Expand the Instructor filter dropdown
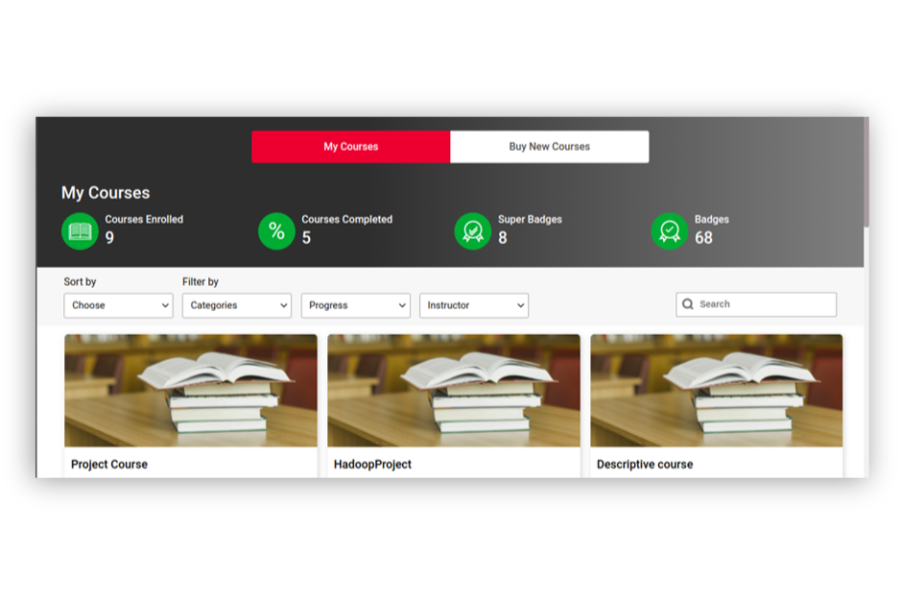The image size is (900, 600). click(474, 305)
